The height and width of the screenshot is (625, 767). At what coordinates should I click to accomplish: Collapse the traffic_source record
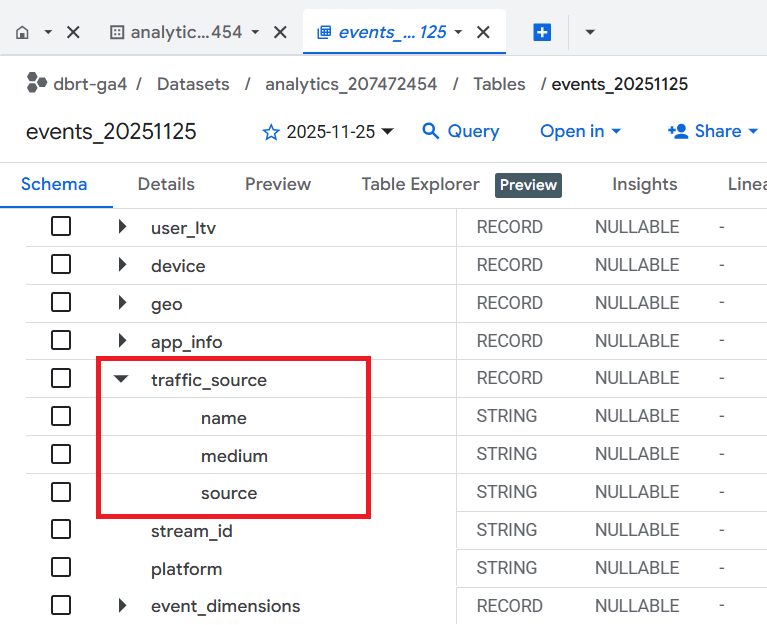122,379
